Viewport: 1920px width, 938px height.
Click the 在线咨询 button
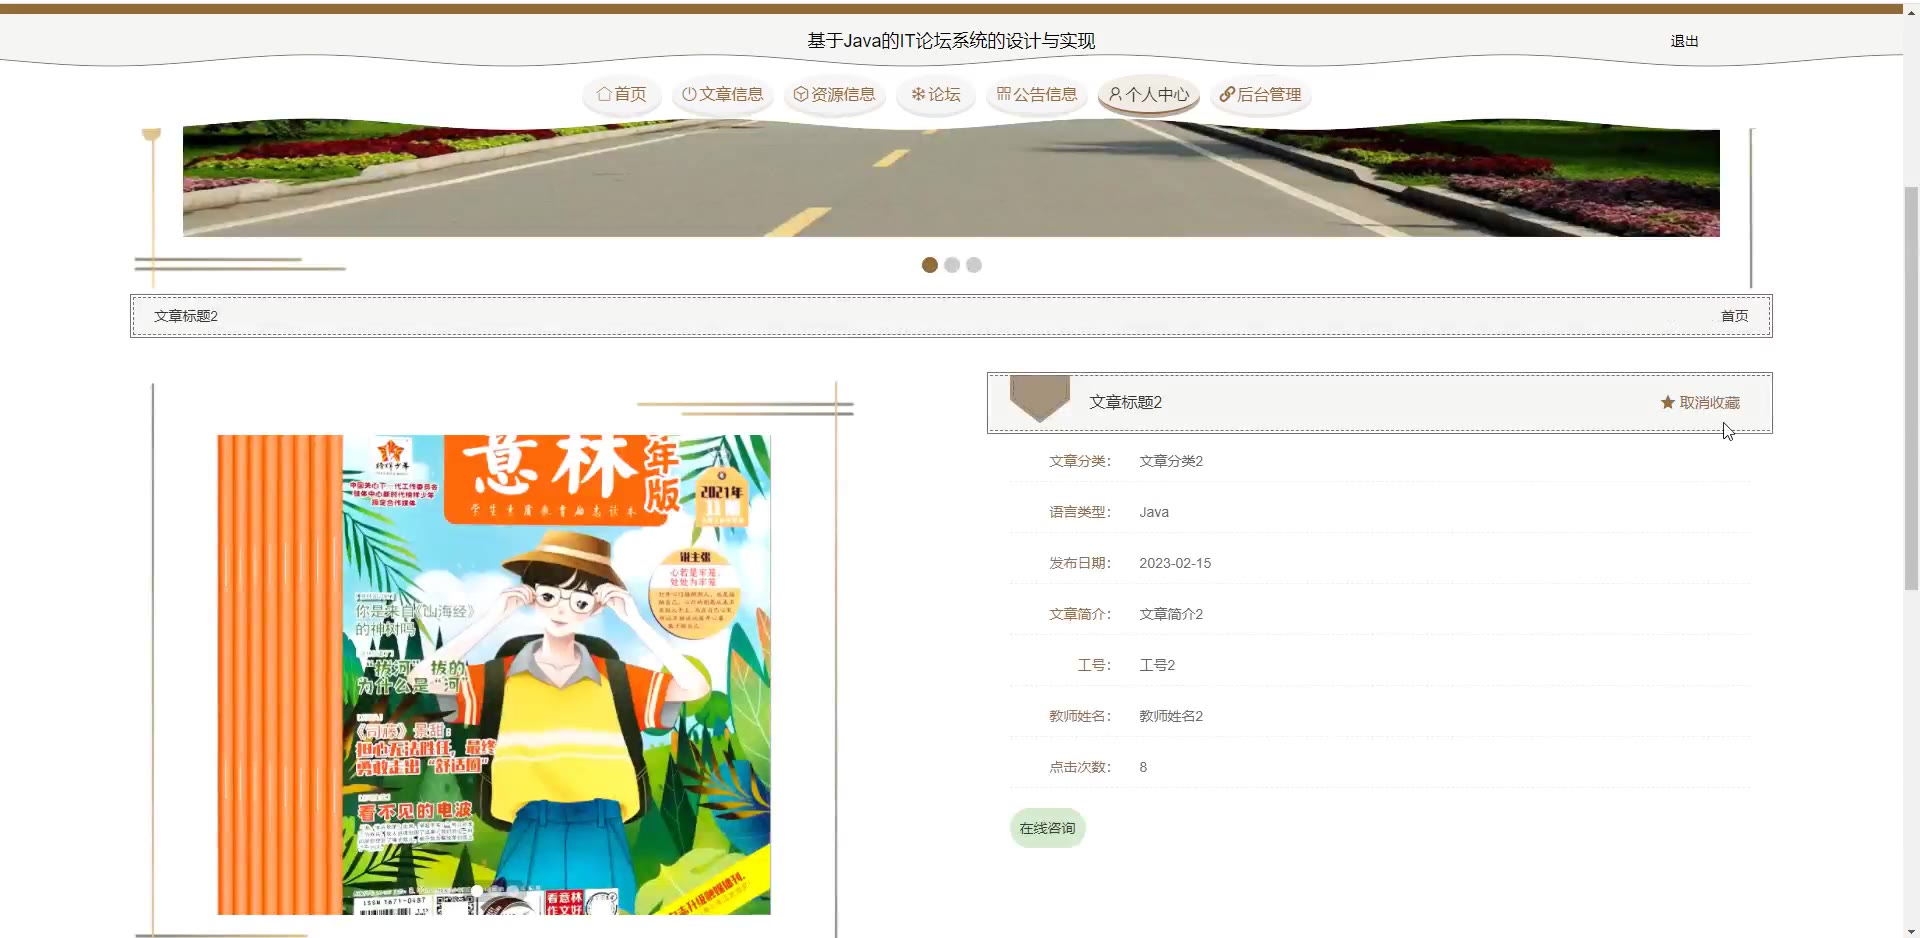1047,828
